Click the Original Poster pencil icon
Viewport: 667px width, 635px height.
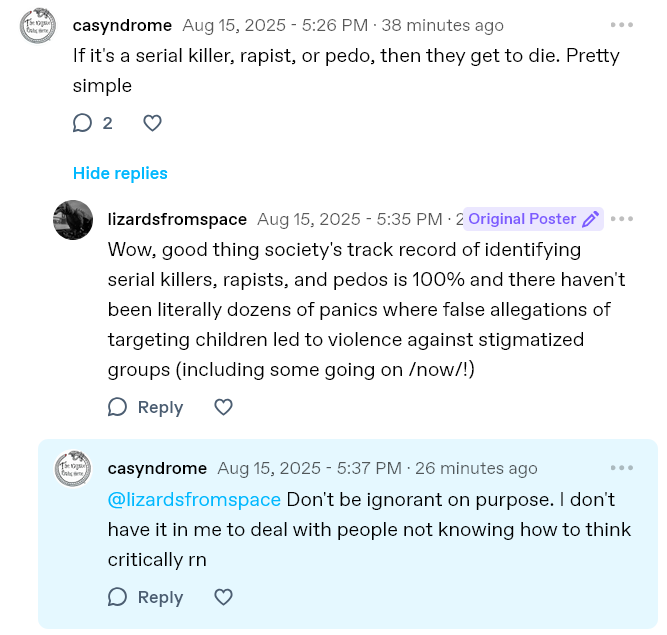591,219
